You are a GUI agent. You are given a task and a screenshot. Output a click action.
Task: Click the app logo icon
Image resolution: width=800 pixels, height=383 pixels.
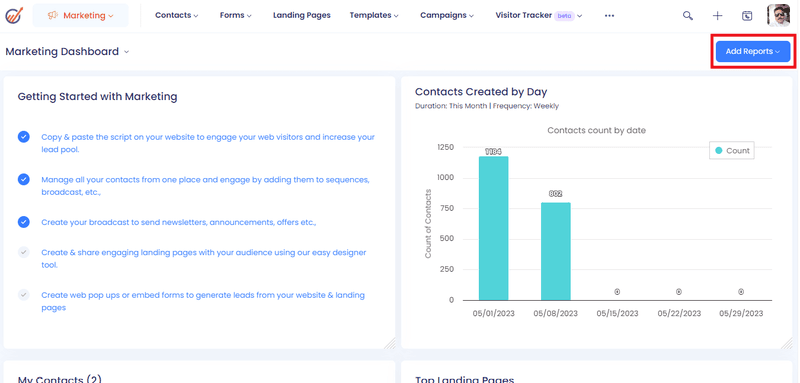coord(13,15)
